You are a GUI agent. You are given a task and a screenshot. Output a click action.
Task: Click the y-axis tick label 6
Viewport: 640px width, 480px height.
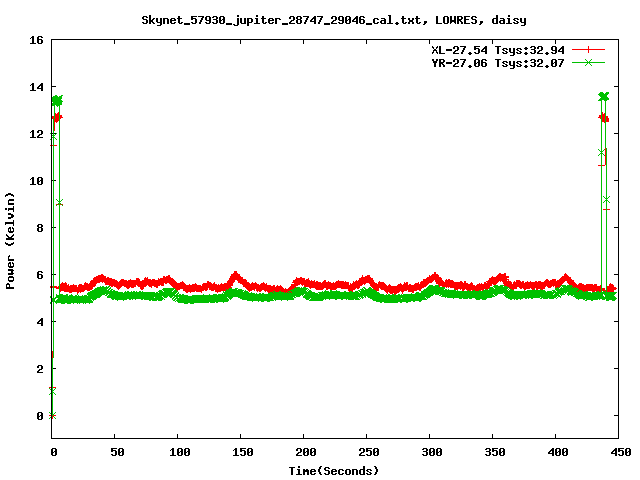(x=40, y=275)
